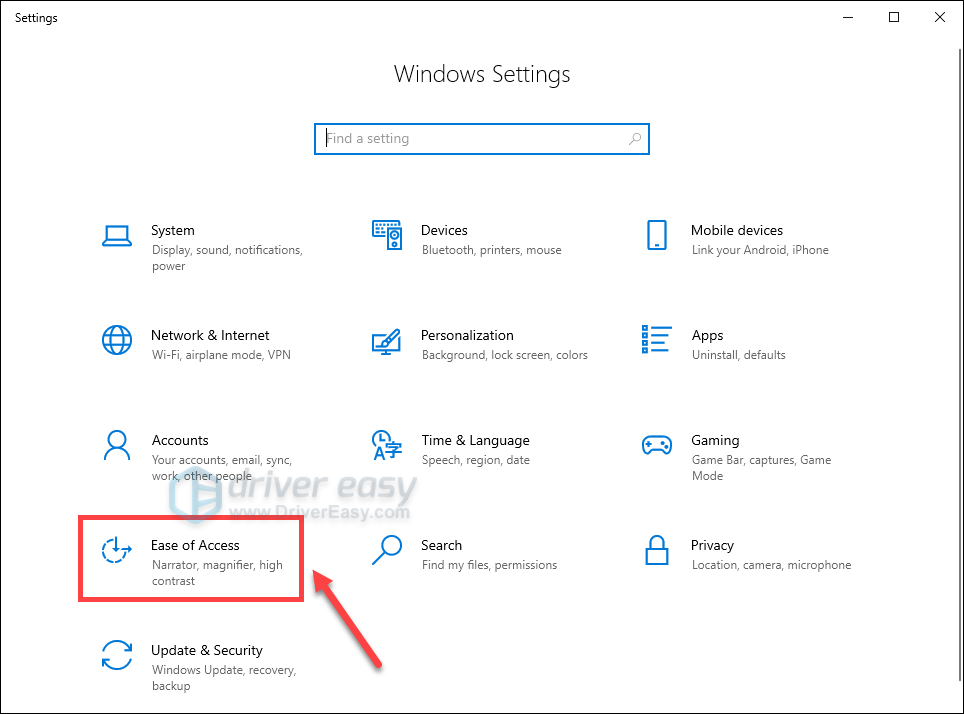
Task: Close the Settings window
Action: [940, 17]
